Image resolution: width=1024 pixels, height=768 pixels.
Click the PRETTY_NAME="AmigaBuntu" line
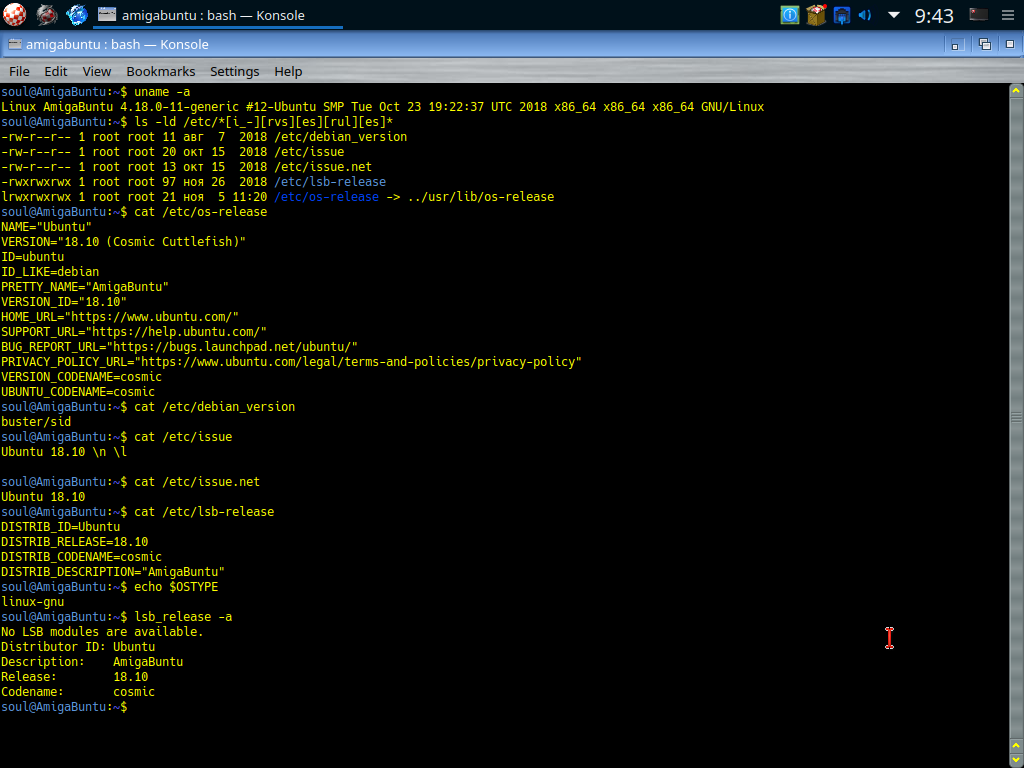85,287
